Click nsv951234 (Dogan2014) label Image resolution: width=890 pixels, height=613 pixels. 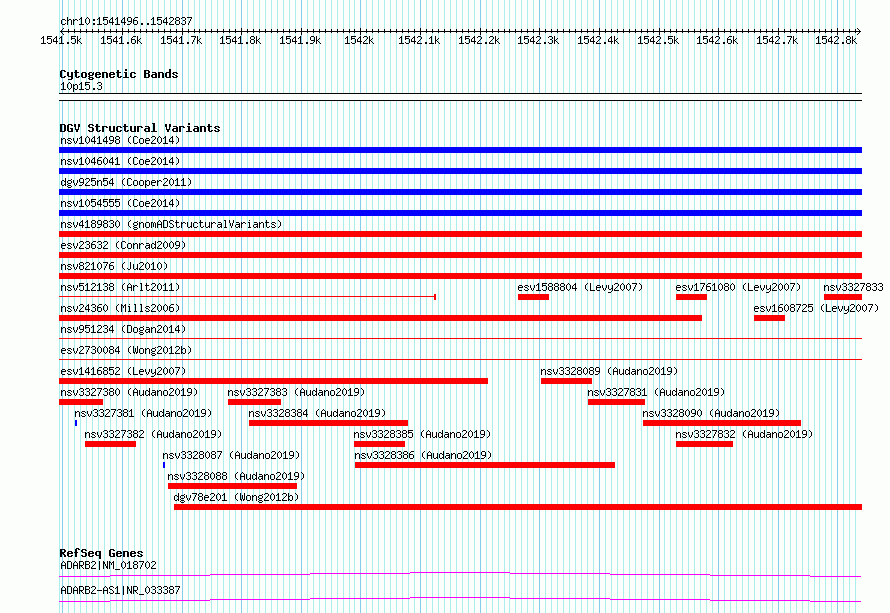click(123, 329)
